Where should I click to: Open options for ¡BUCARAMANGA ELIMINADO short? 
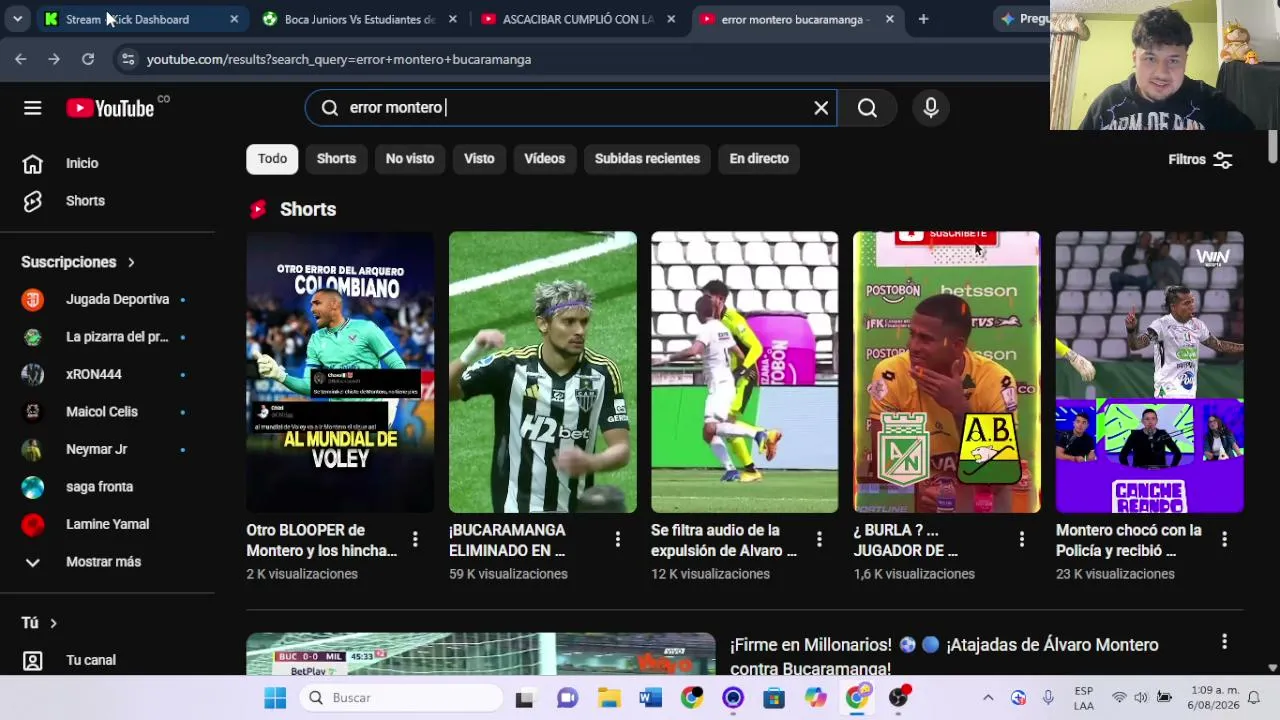617,540
